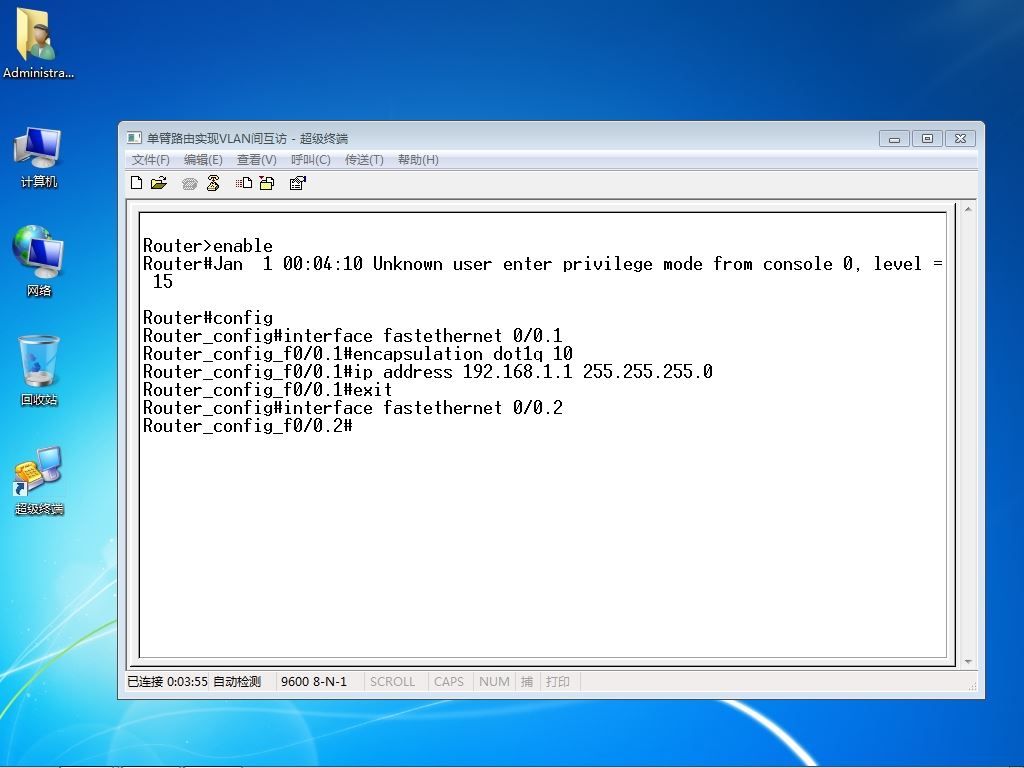Screen dimensions: 1024x768
Task: Click the Router_config_f0/0.2# prompt line
Action: [x=248, y=426]
